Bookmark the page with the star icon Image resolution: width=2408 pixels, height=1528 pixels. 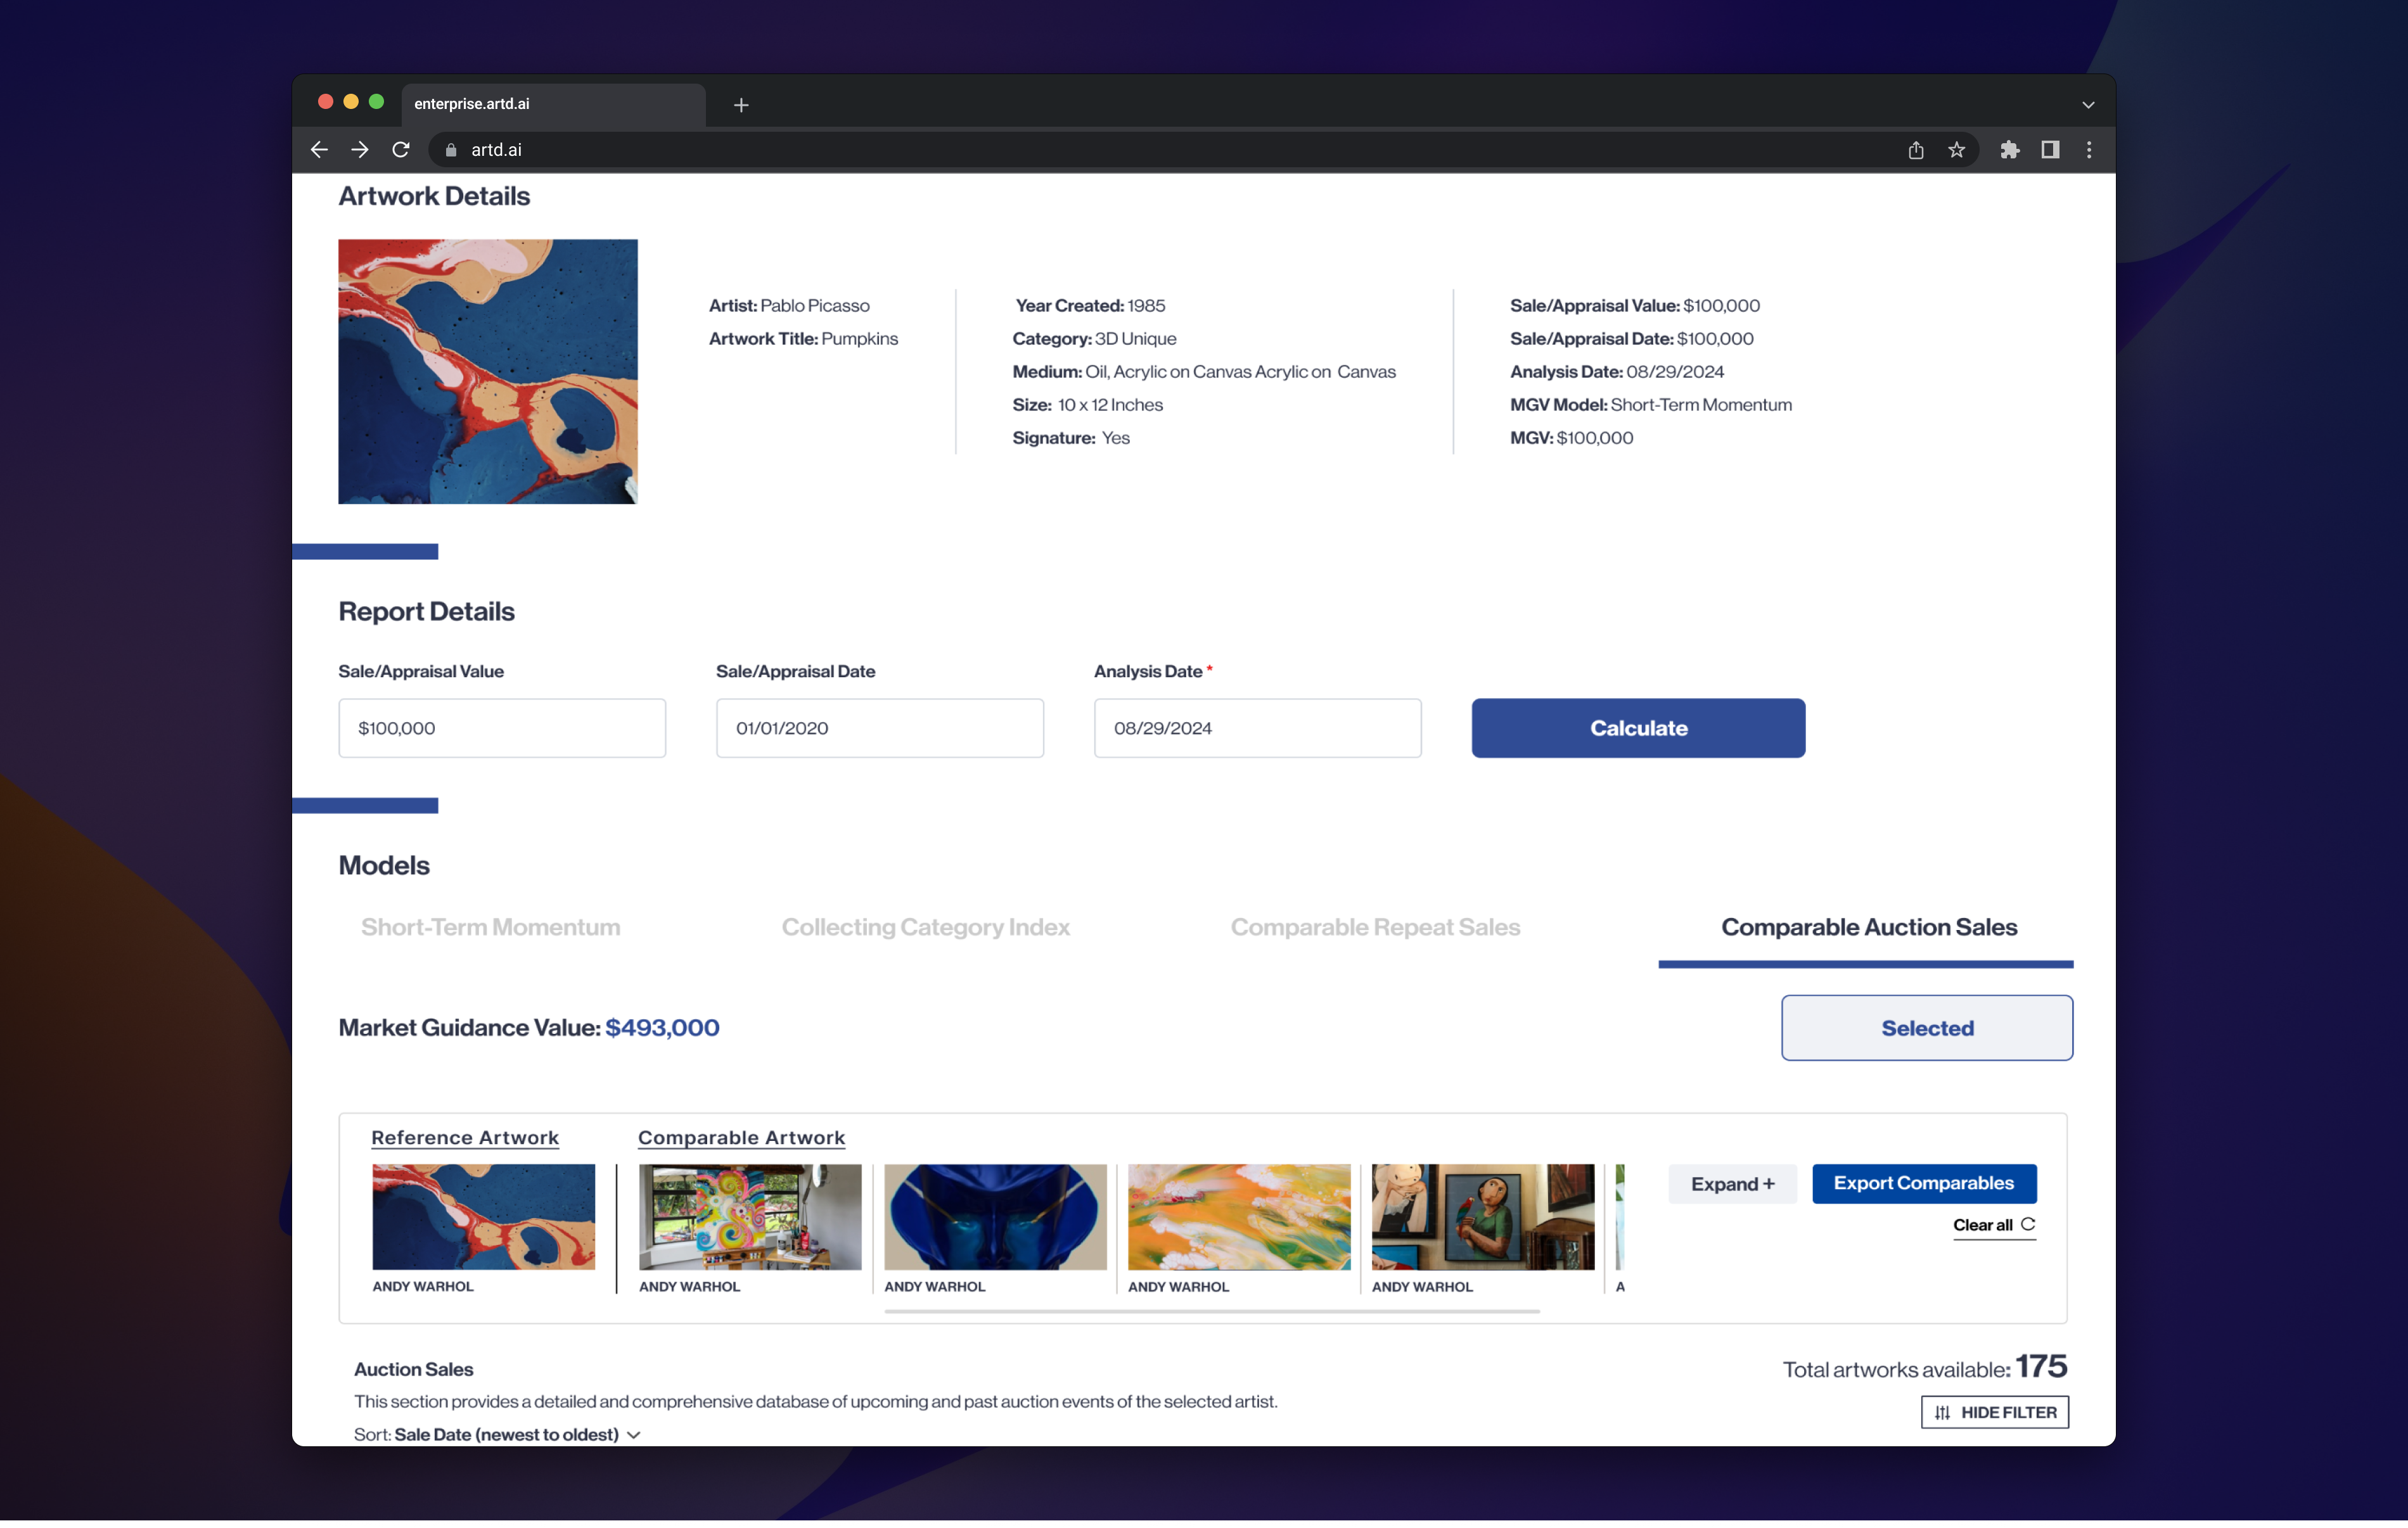tap(1956, 150)
